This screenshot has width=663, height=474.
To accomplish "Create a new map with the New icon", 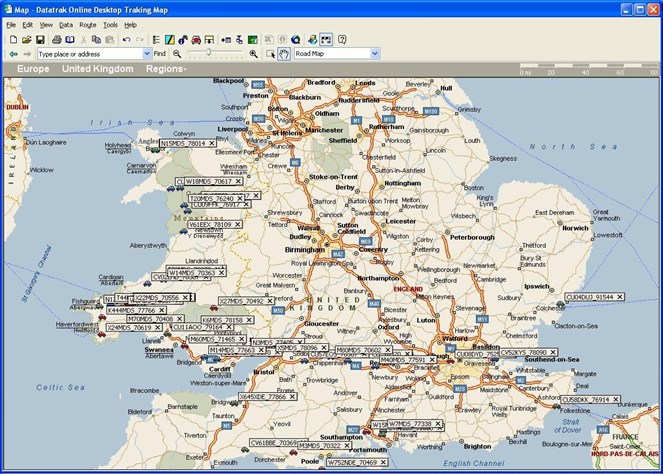I will [x=13, y=40].
